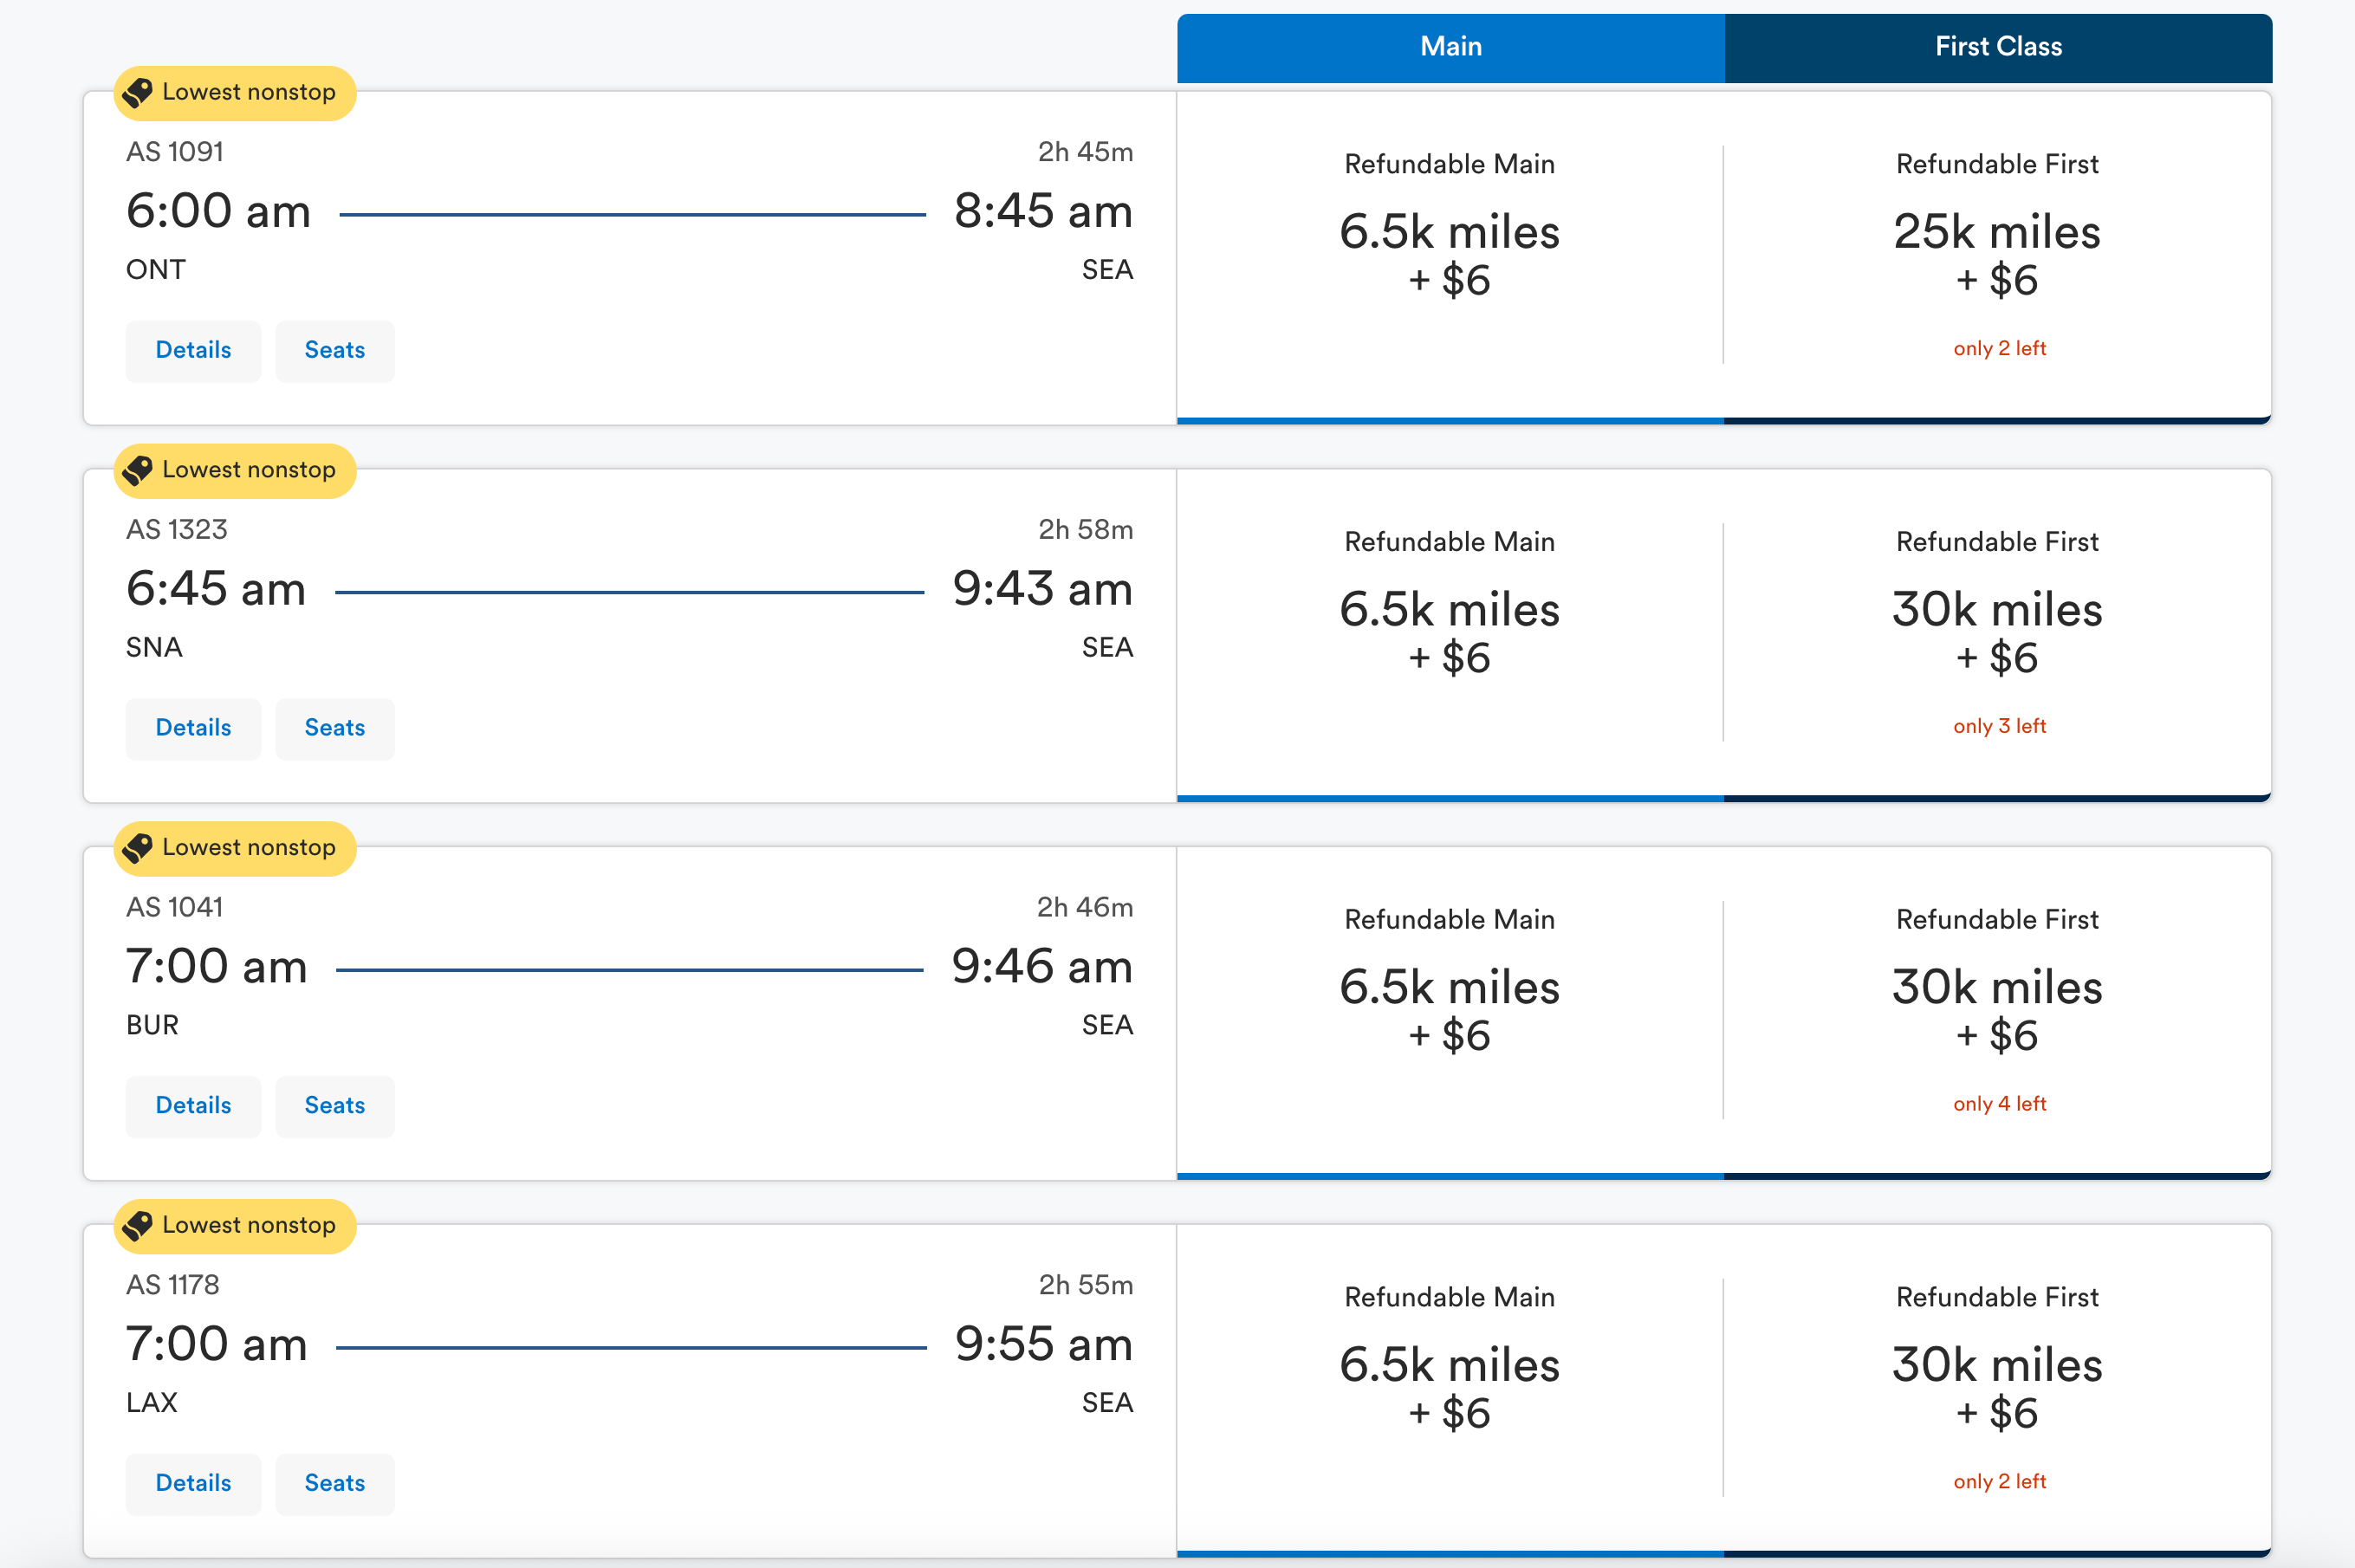Click the price tag icon on AS 1178
This screenshot has width=2355, height=1568.
pos(138,1225)
